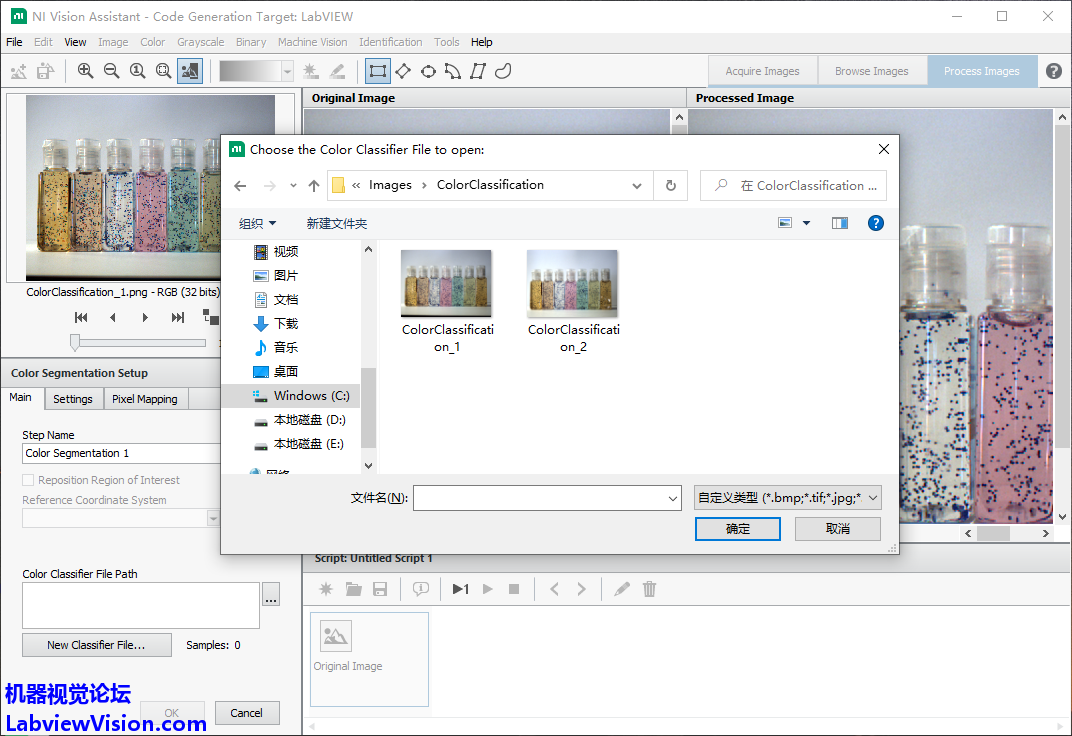Click the 确定 (OK) button
The image size is (1072, 736).
pos(737,529)
